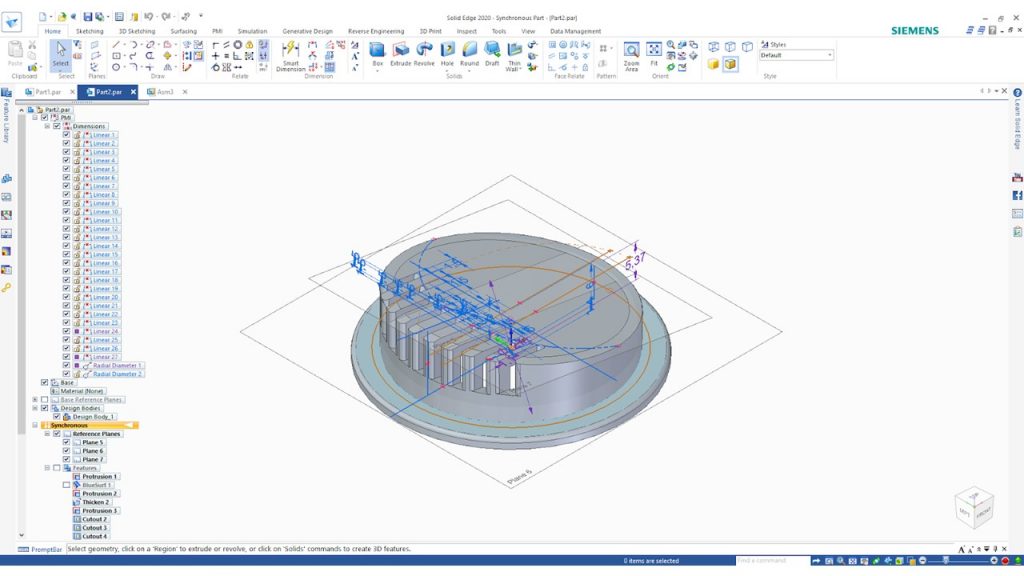The height and width of the screenshot is (576, 1024).
Task: Select the Extrude tool in Solids
Action: pos(400,52)
